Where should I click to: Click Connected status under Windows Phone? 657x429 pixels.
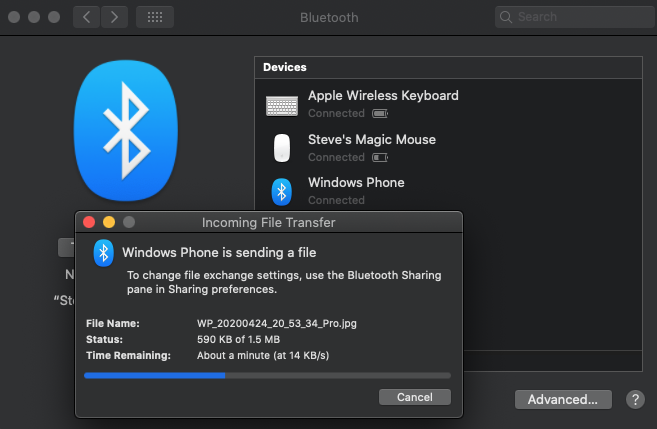tap(336, 200)
